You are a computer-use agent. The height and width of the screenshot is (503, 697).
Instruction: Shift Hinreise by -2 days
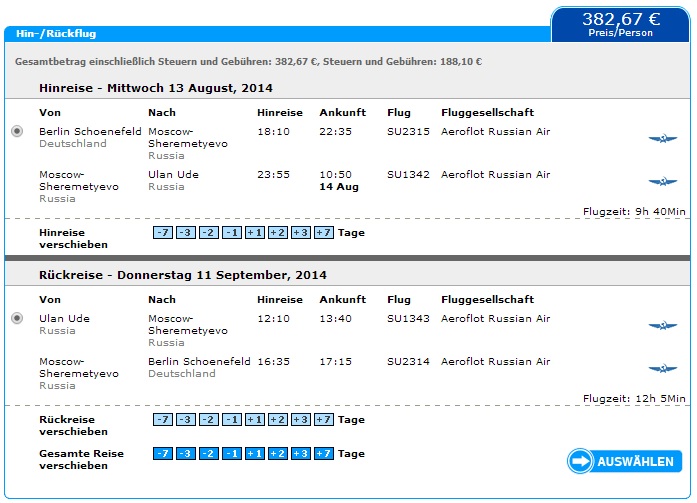coord(209,232)
